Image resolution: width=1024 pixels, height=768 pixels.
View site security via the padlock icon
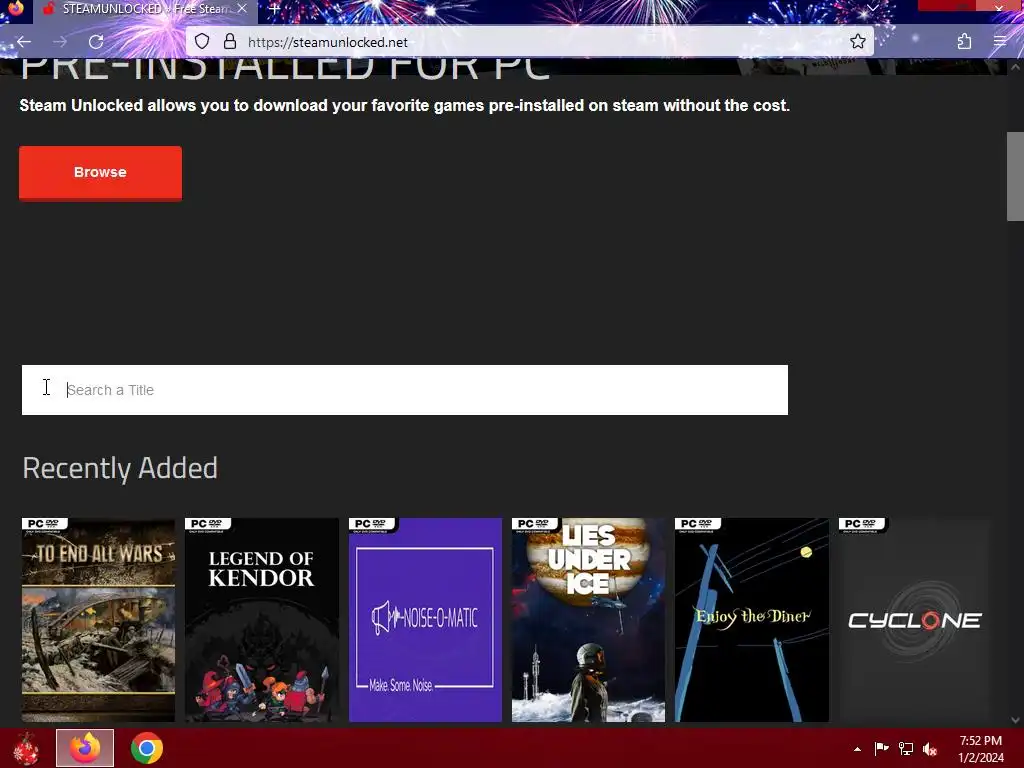click(x=230, y=42)
